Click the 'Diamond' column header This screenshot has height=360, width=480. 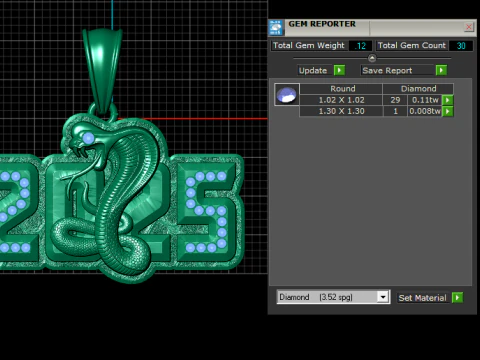point(418,89)
